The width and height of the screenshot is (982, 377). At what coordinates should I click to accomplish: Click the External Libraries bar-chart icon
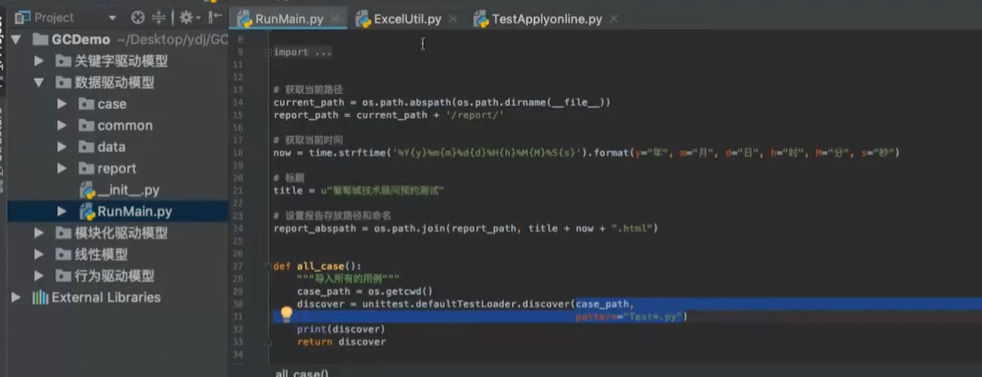(x=40, y=297)
